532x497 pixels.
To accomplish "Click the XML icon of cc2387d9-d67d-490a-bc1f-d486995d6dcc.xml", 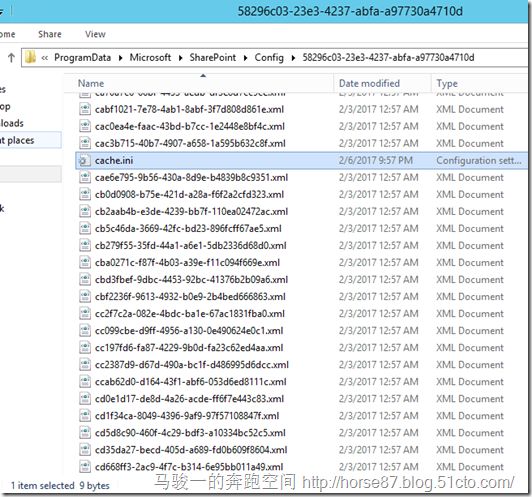I will click(x=85, y=365).
